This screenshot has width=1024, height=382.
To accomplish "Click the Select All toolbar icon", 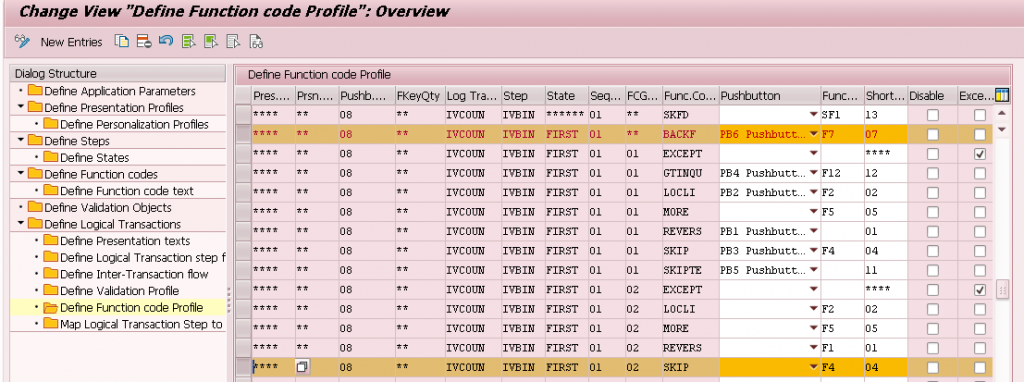I will [189, 42].
